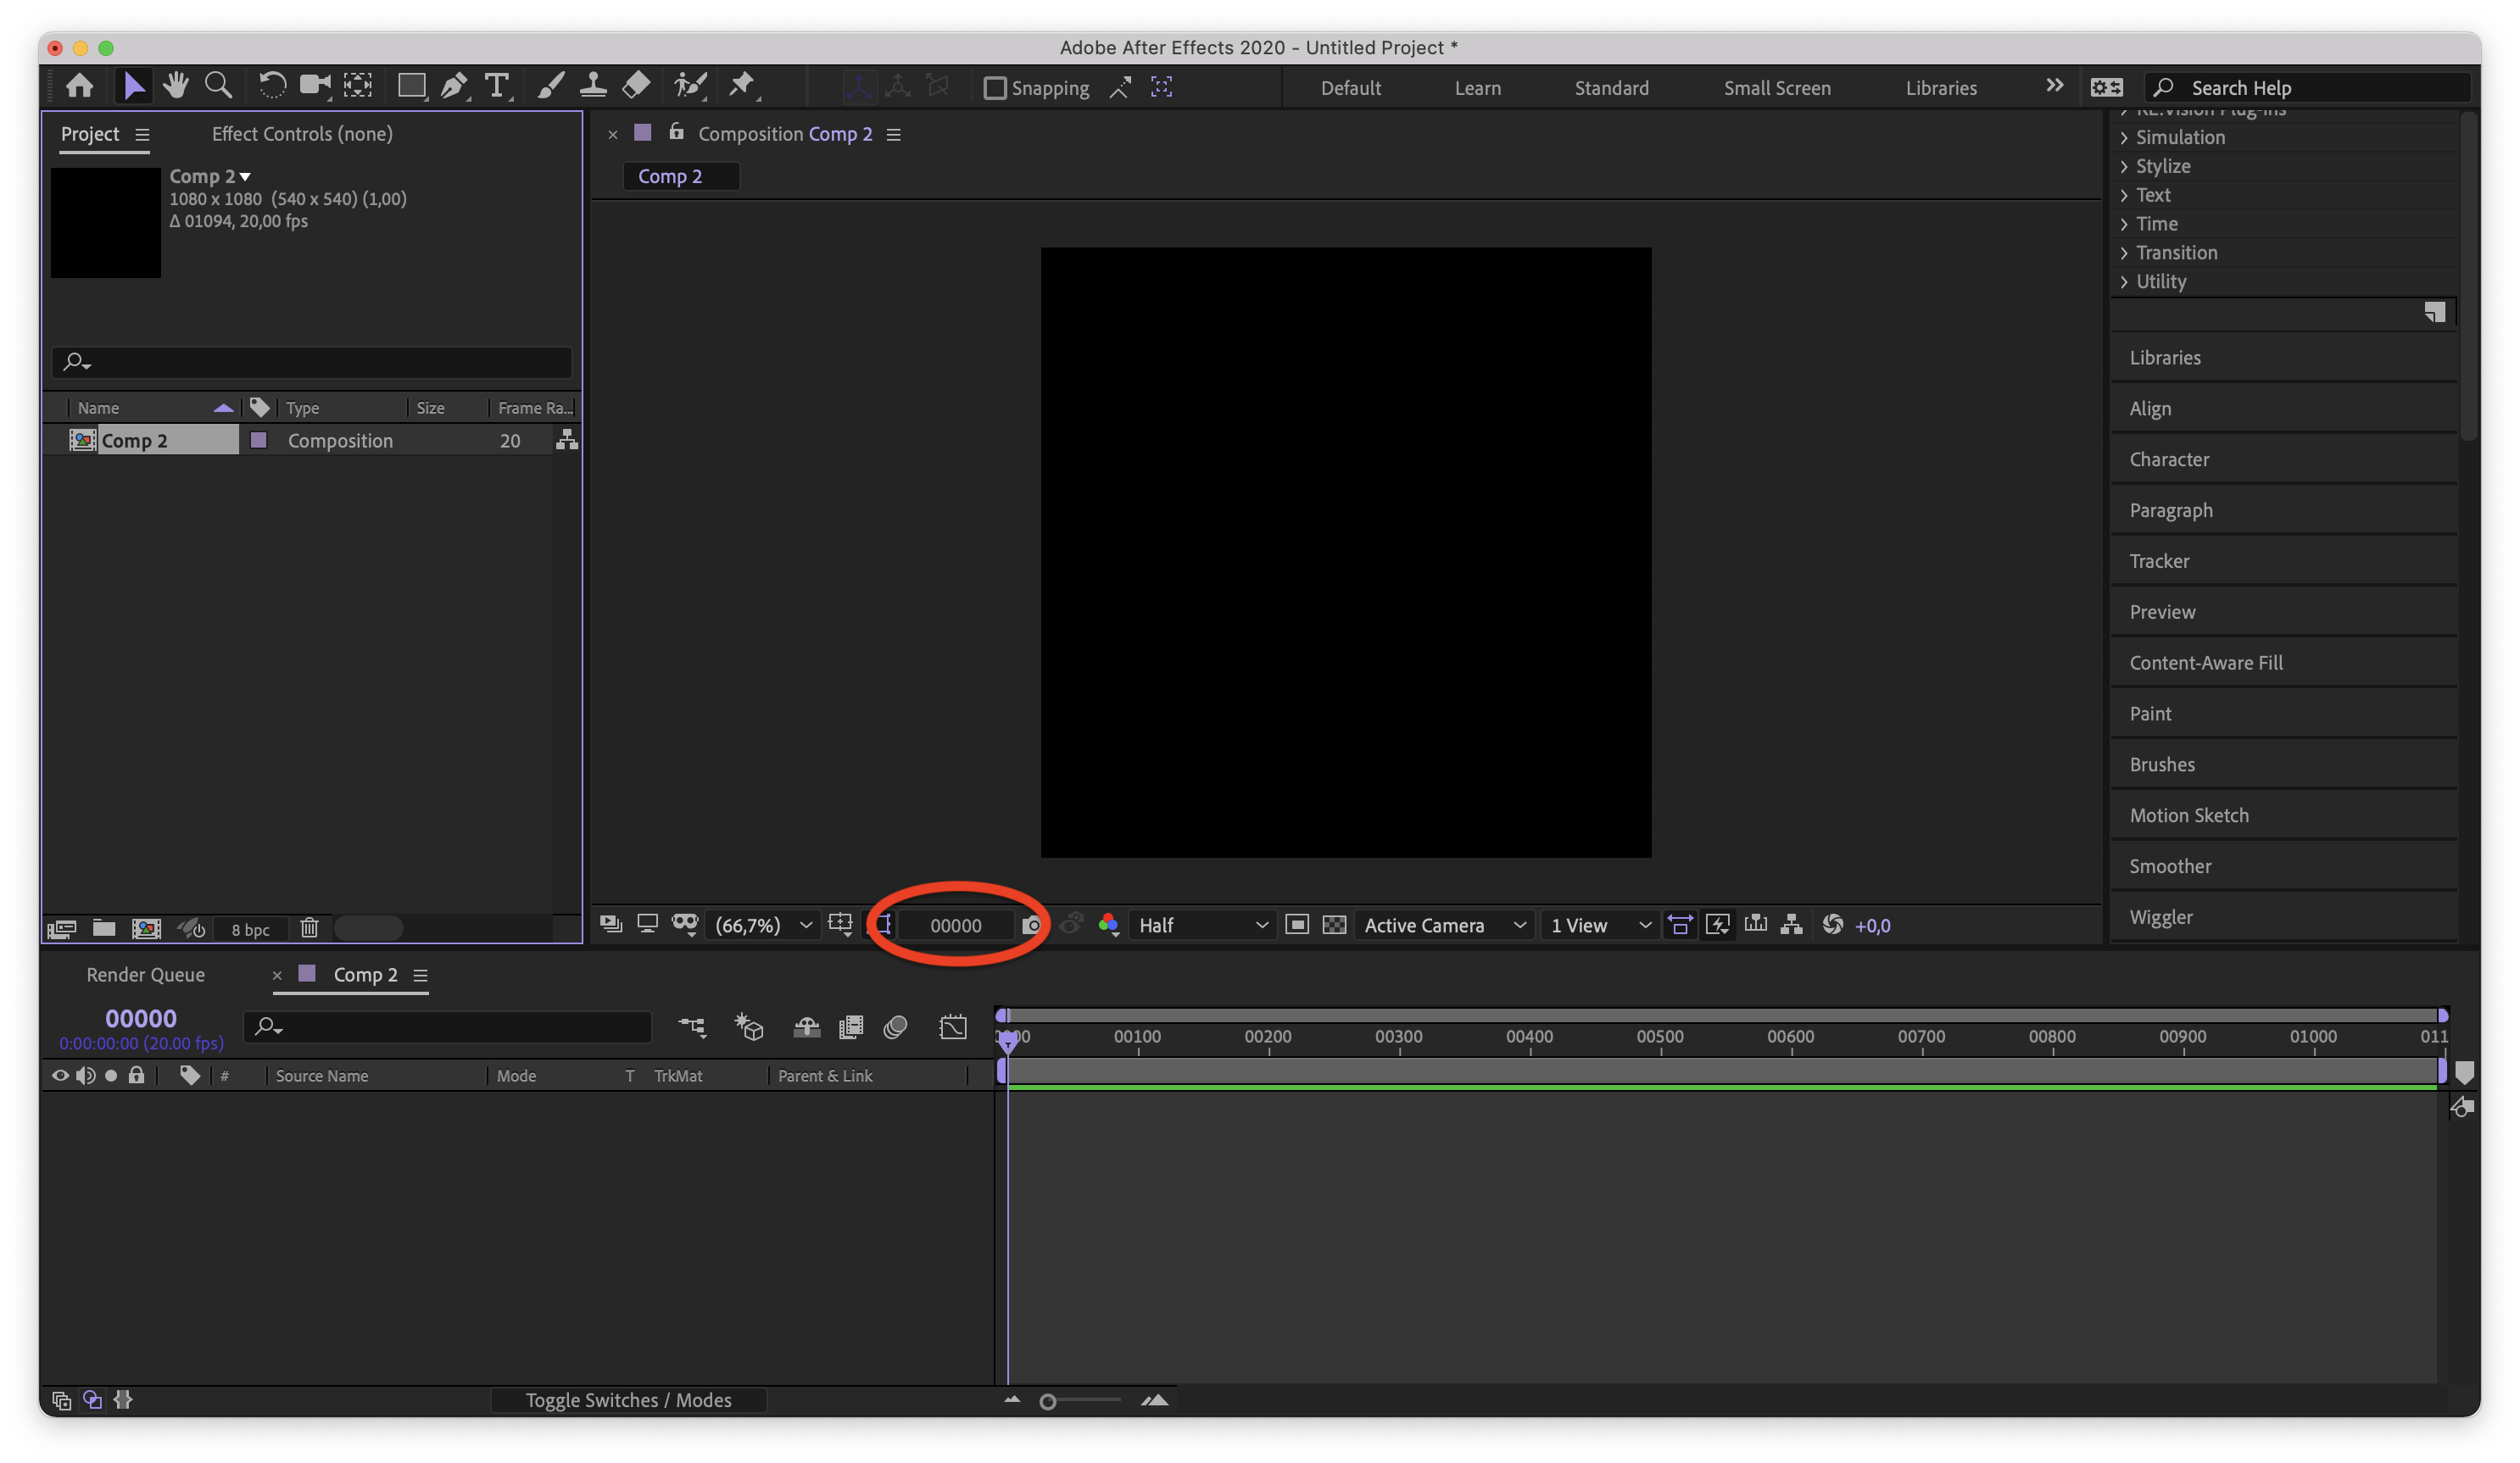The image size is (2520, 1463).
Task: Switch to the Effect Controls tab
Action: pos(301,133)
